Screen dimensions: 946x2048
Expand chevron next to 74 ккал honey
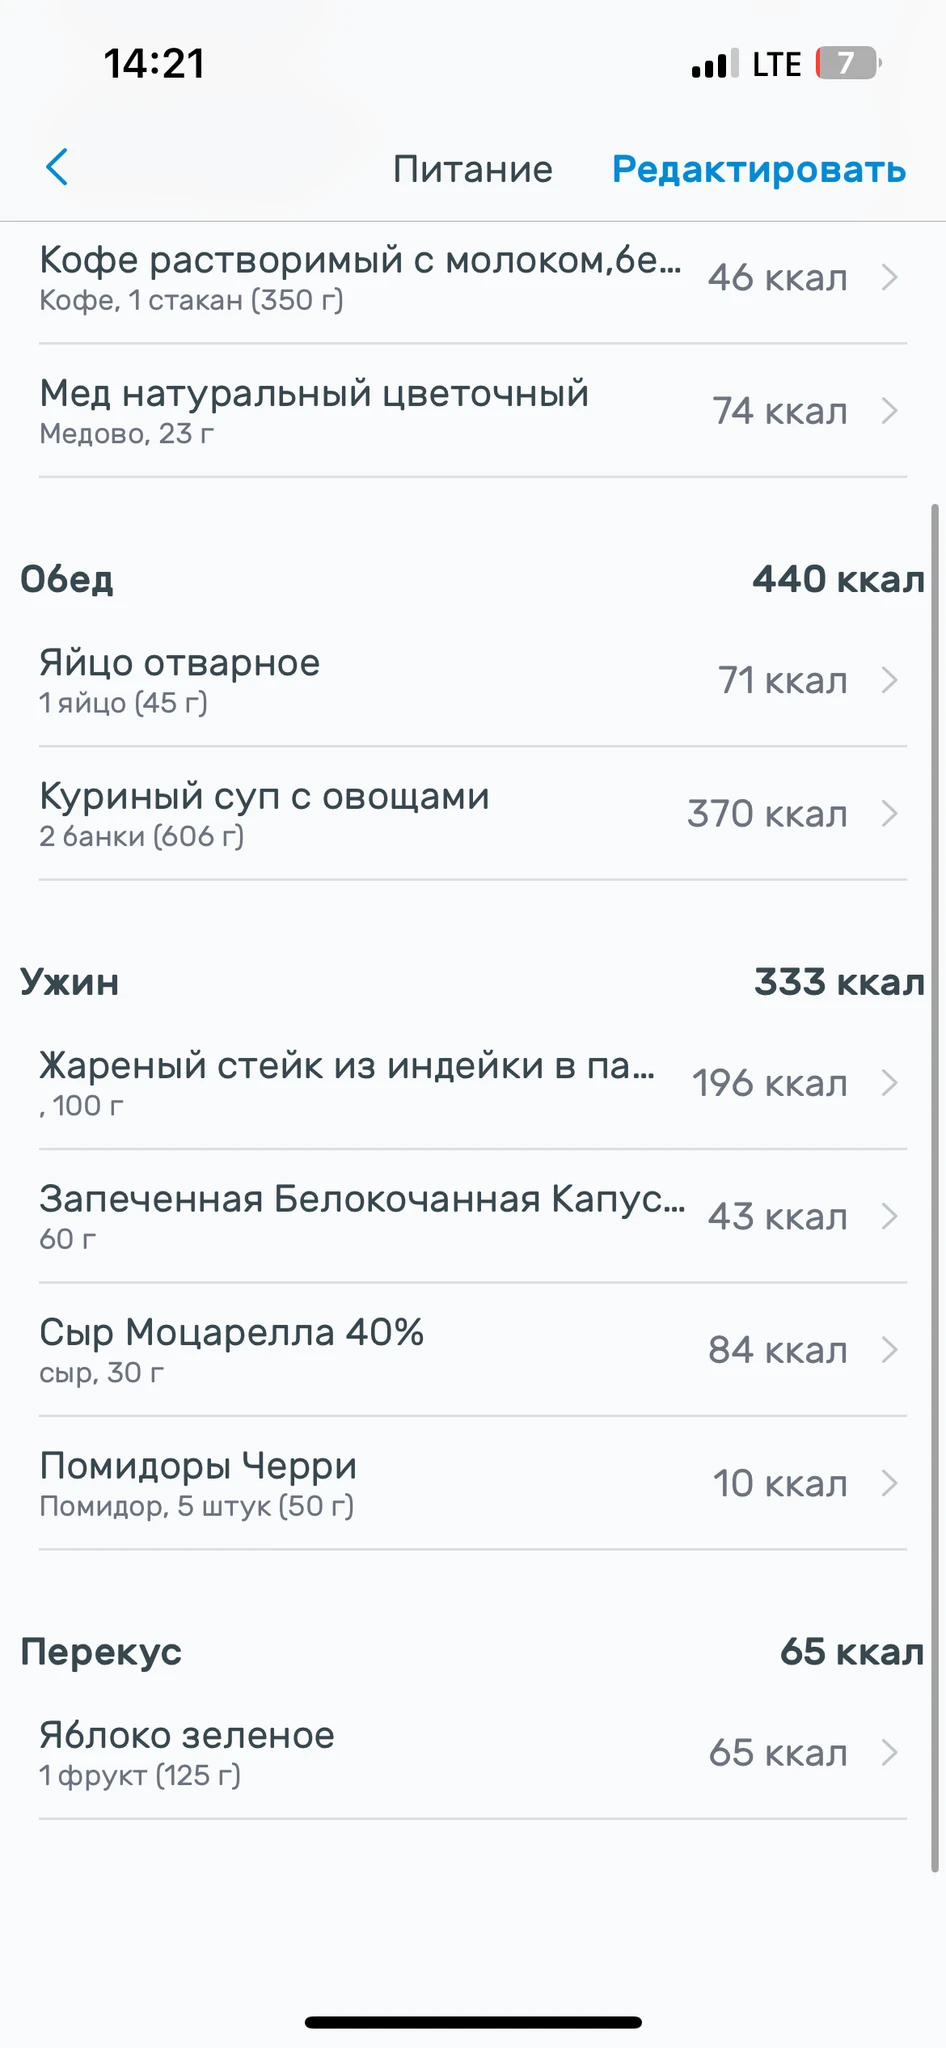[889, 411]
